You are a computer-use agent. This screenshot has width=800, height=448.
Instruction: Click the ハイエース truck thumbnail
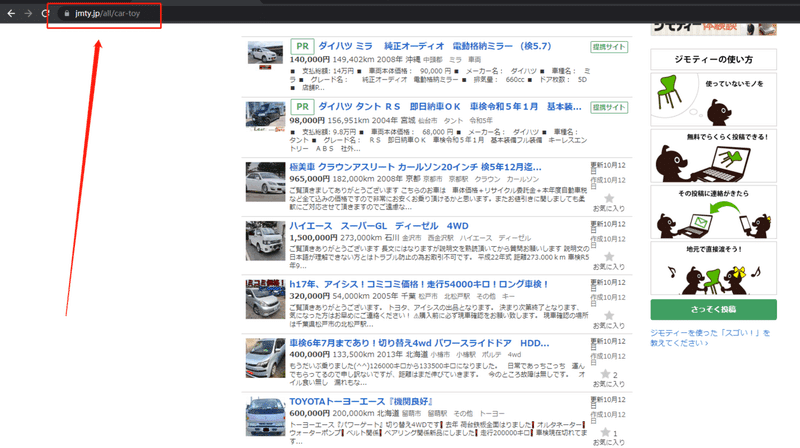point(265,240)
